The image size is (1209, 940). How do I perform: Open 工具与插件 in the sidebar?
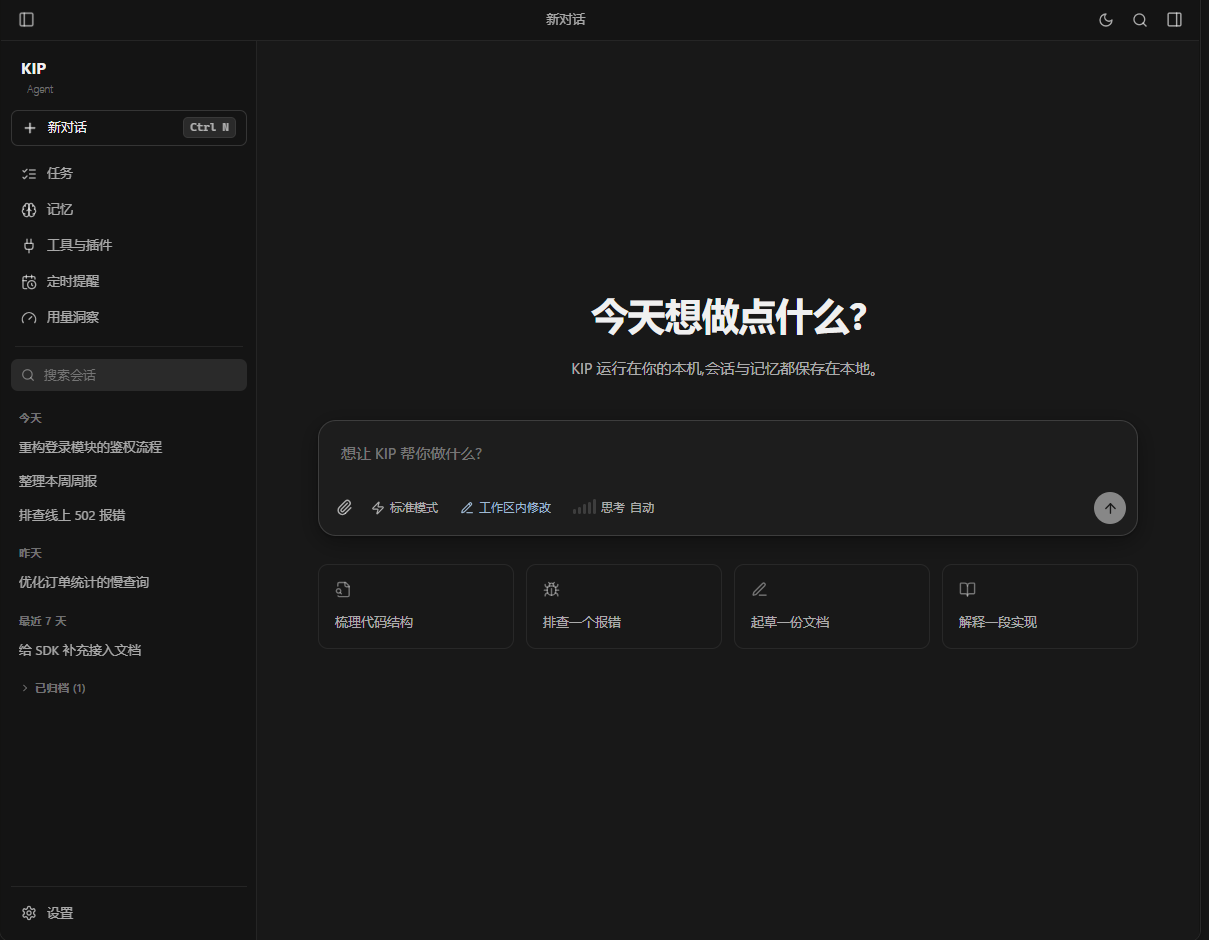coord(129,246)
